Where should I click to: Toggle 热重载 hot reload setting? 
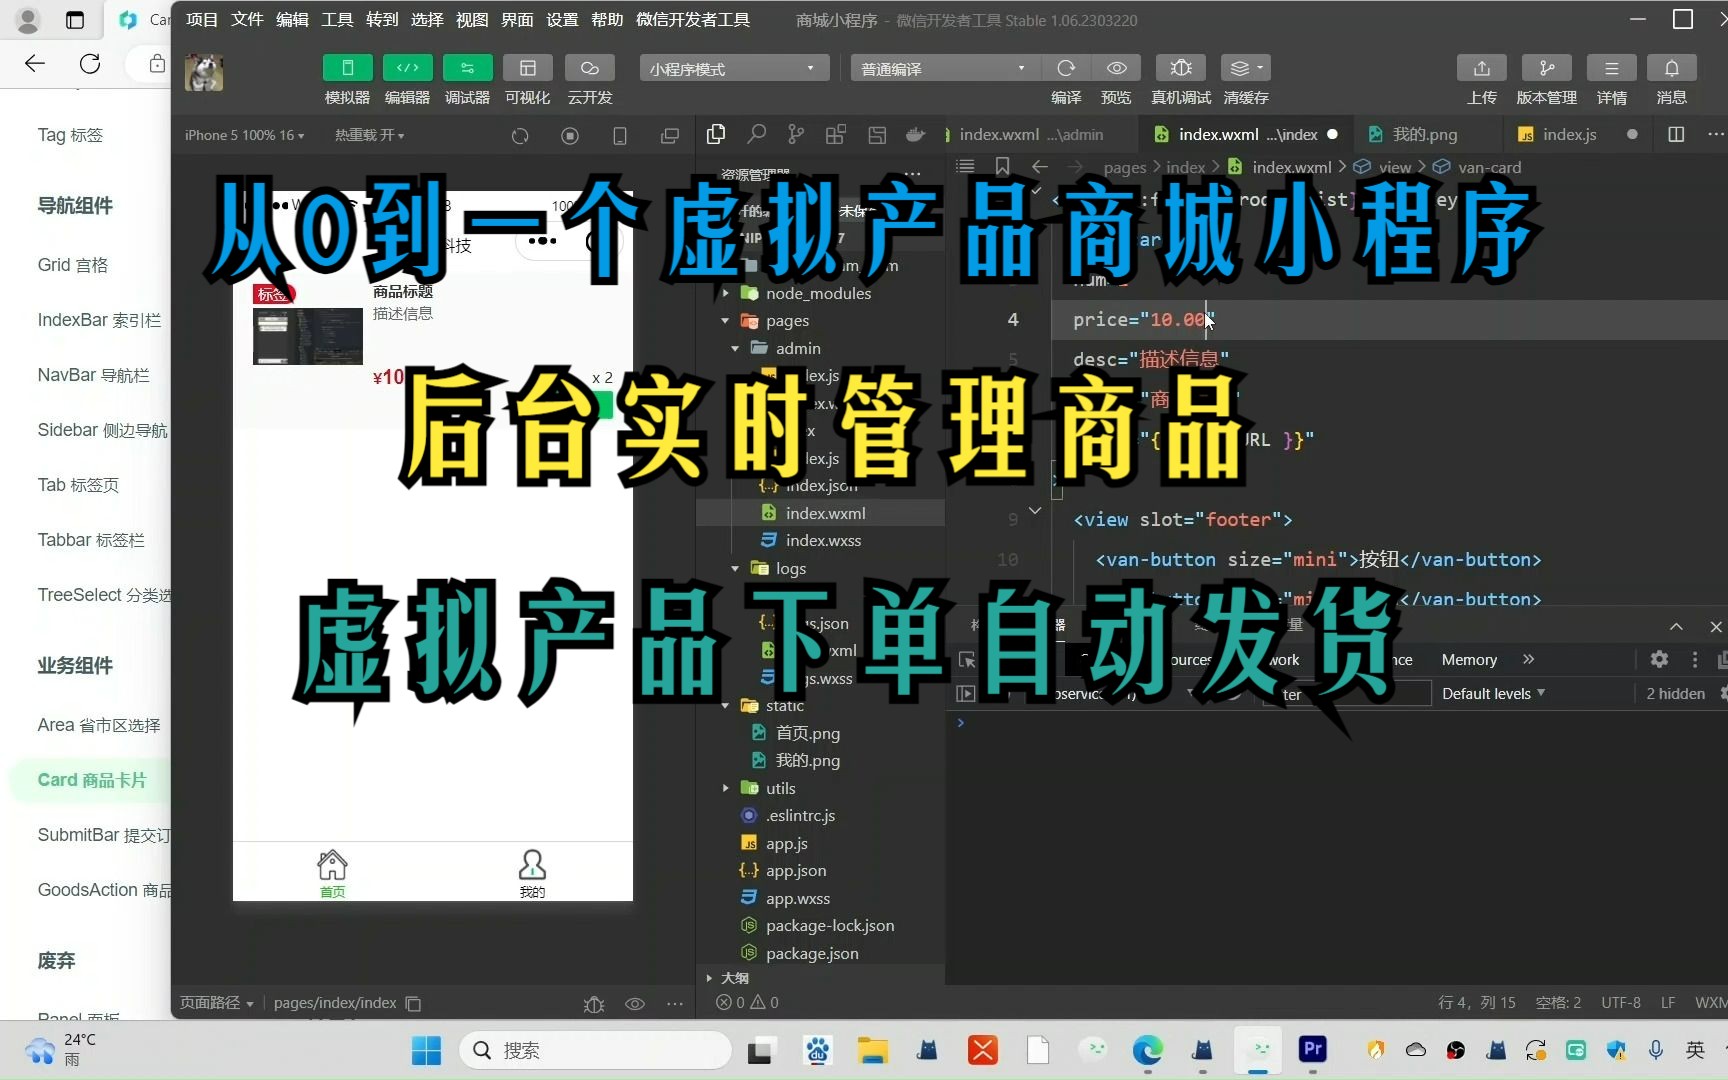click(x=369, y=134)
